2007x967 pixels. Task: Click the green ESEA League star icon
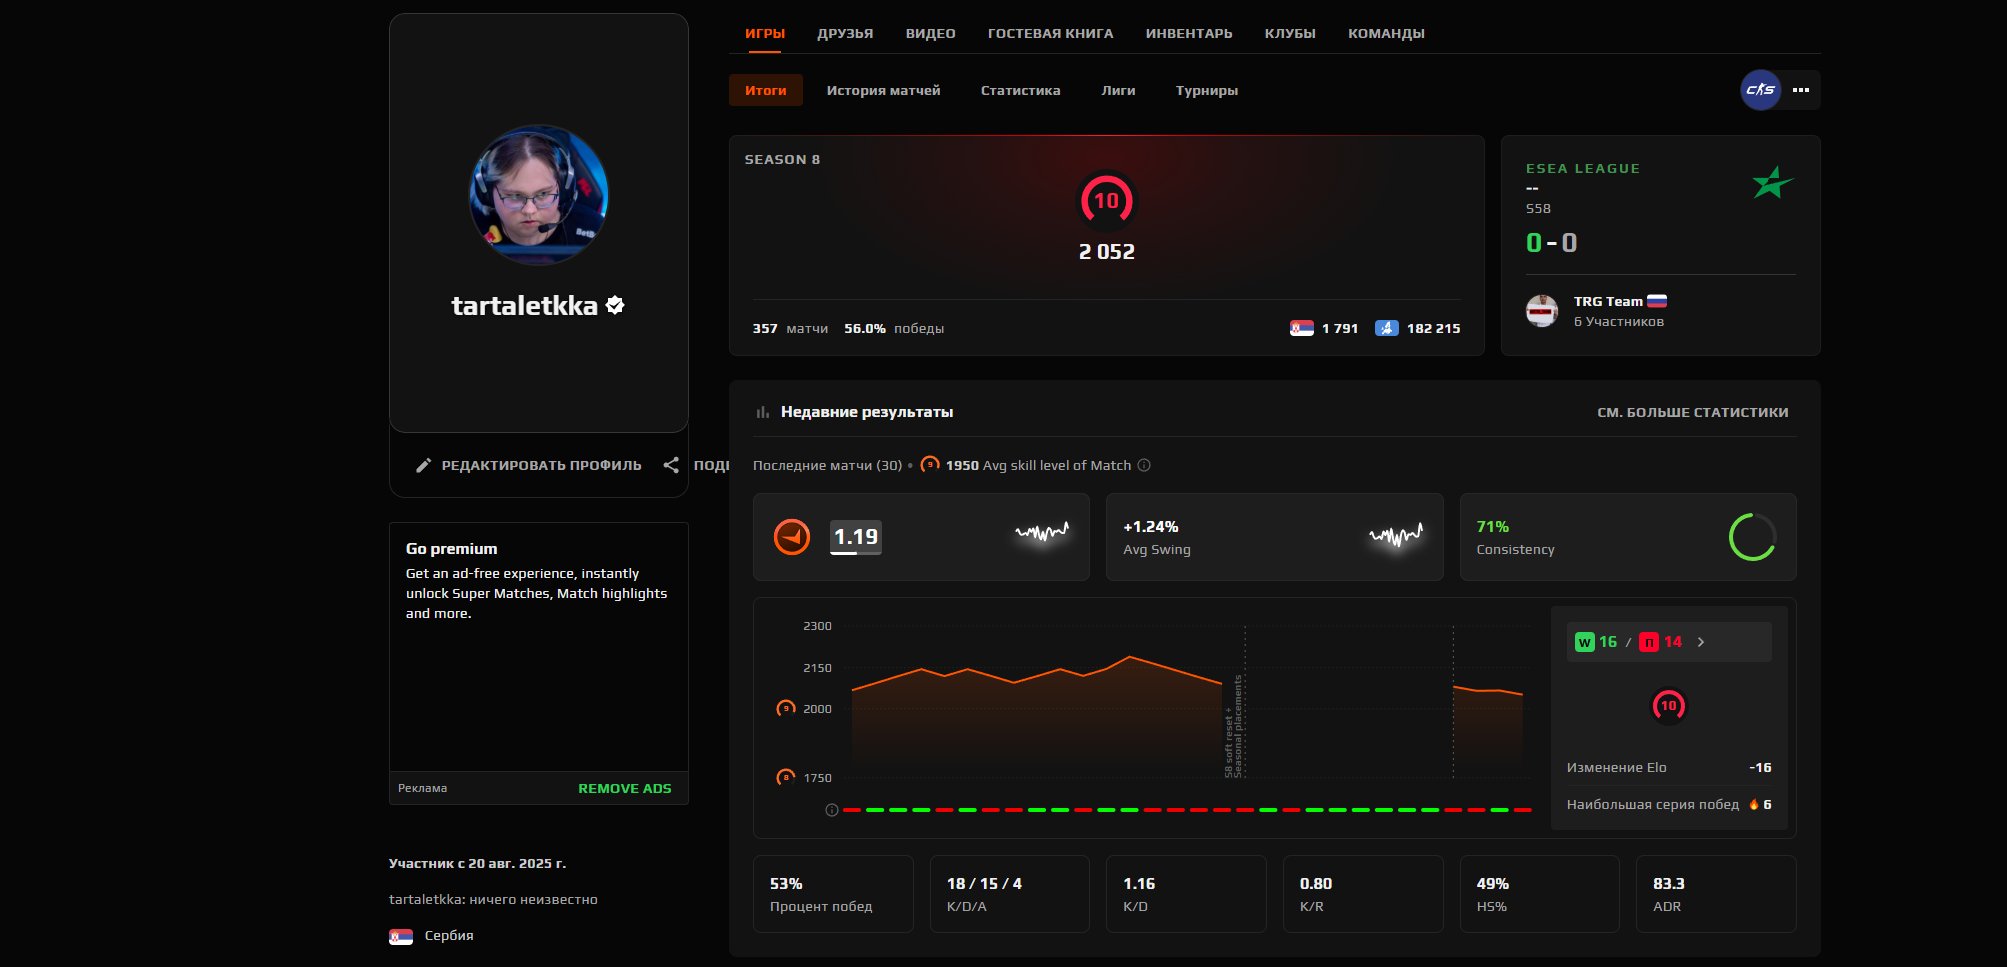coord(1772,182)
